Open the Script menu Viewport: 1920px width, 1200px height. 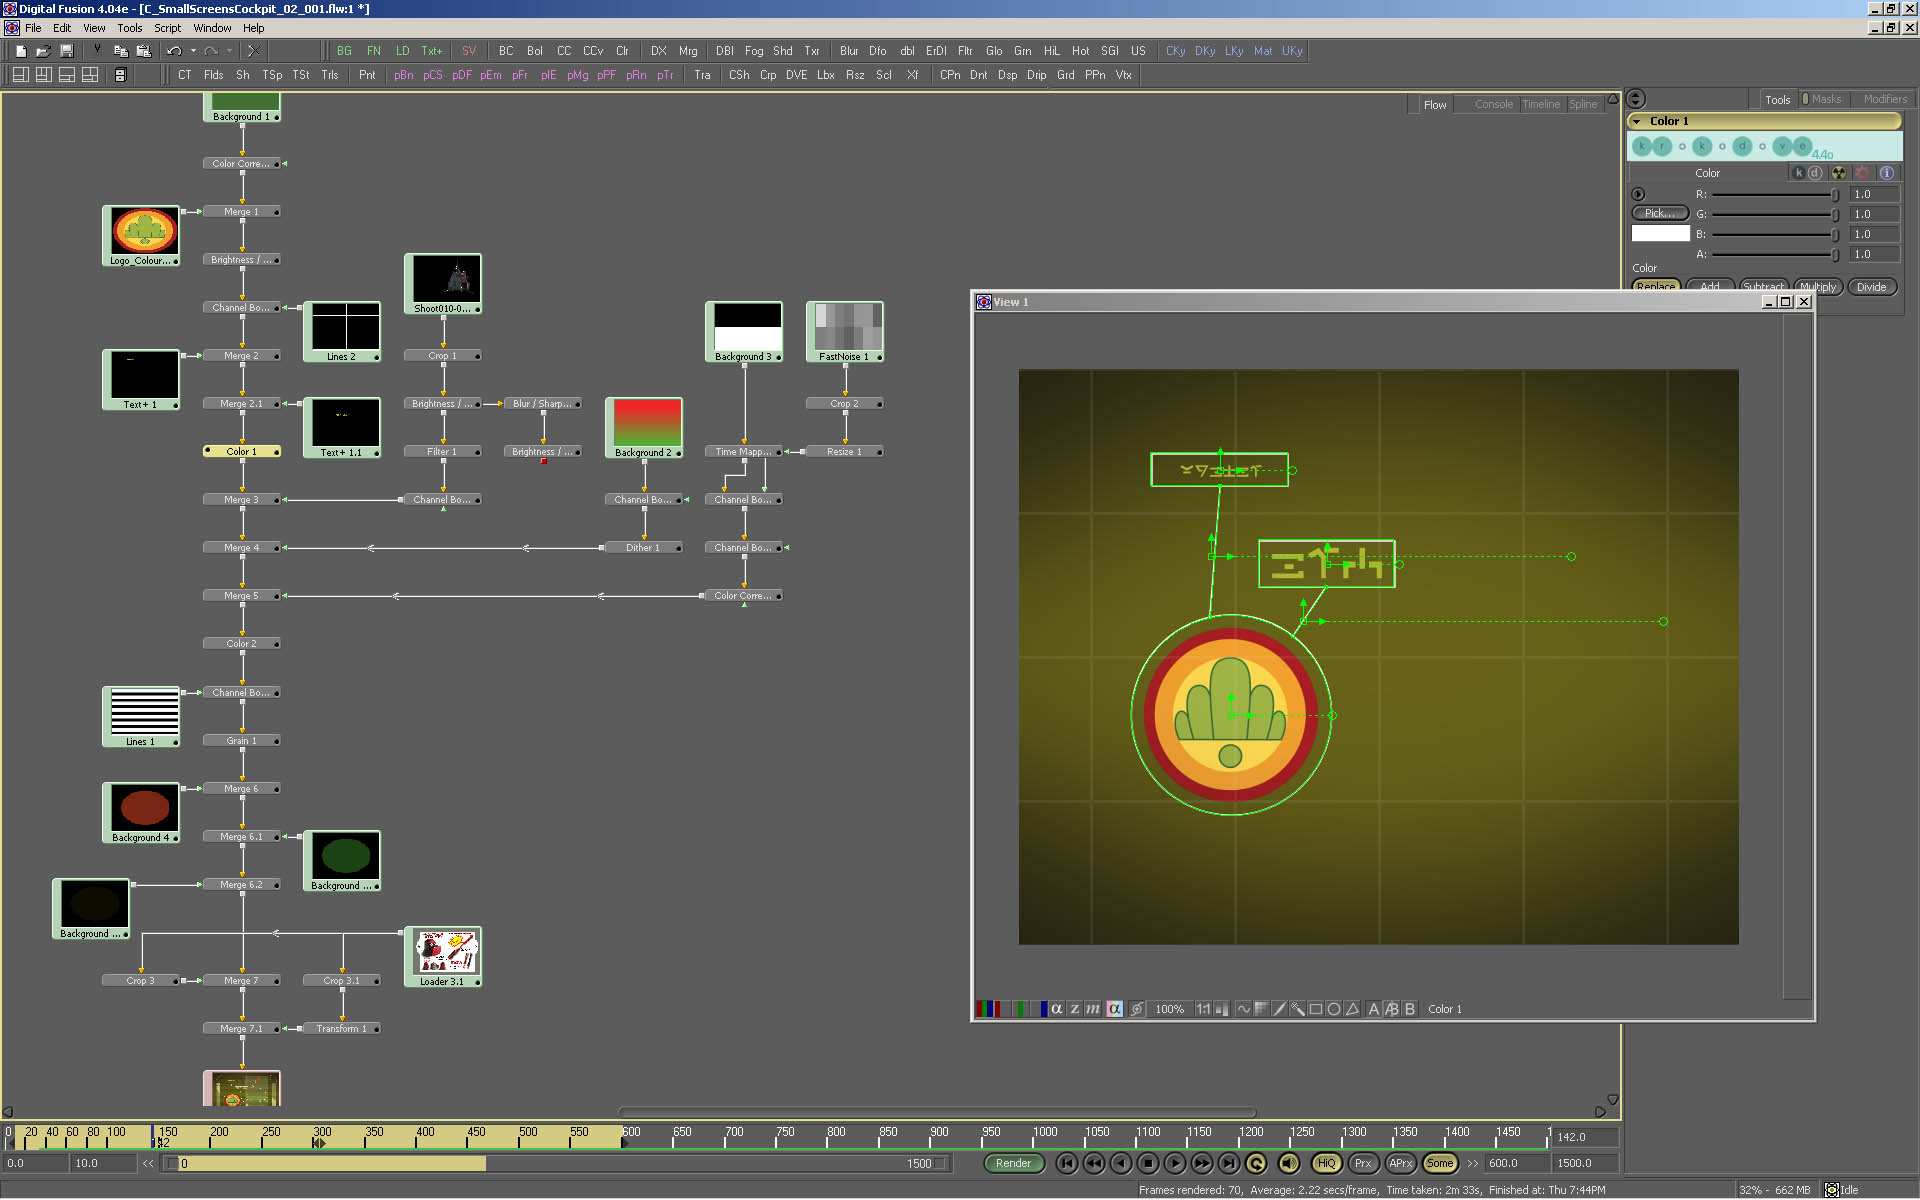pos(167,28)
